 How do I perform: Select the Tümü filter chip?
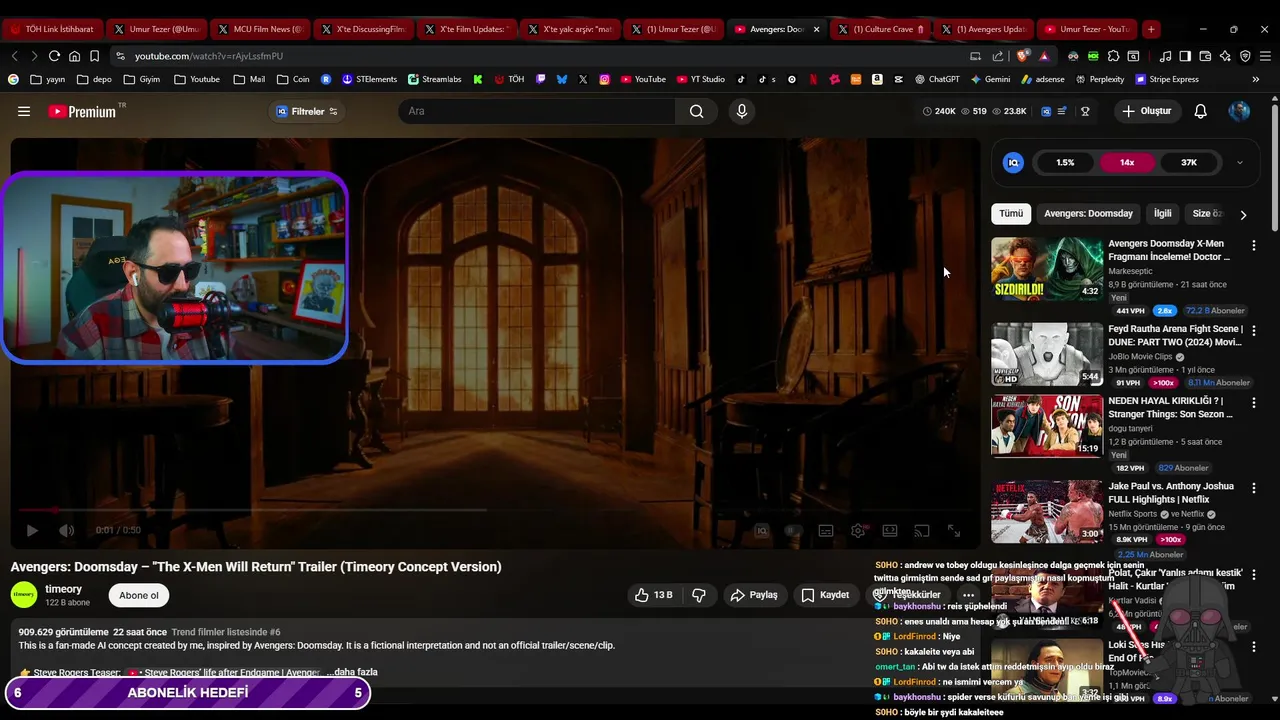pyautogui.click(x=1011, y=213)
